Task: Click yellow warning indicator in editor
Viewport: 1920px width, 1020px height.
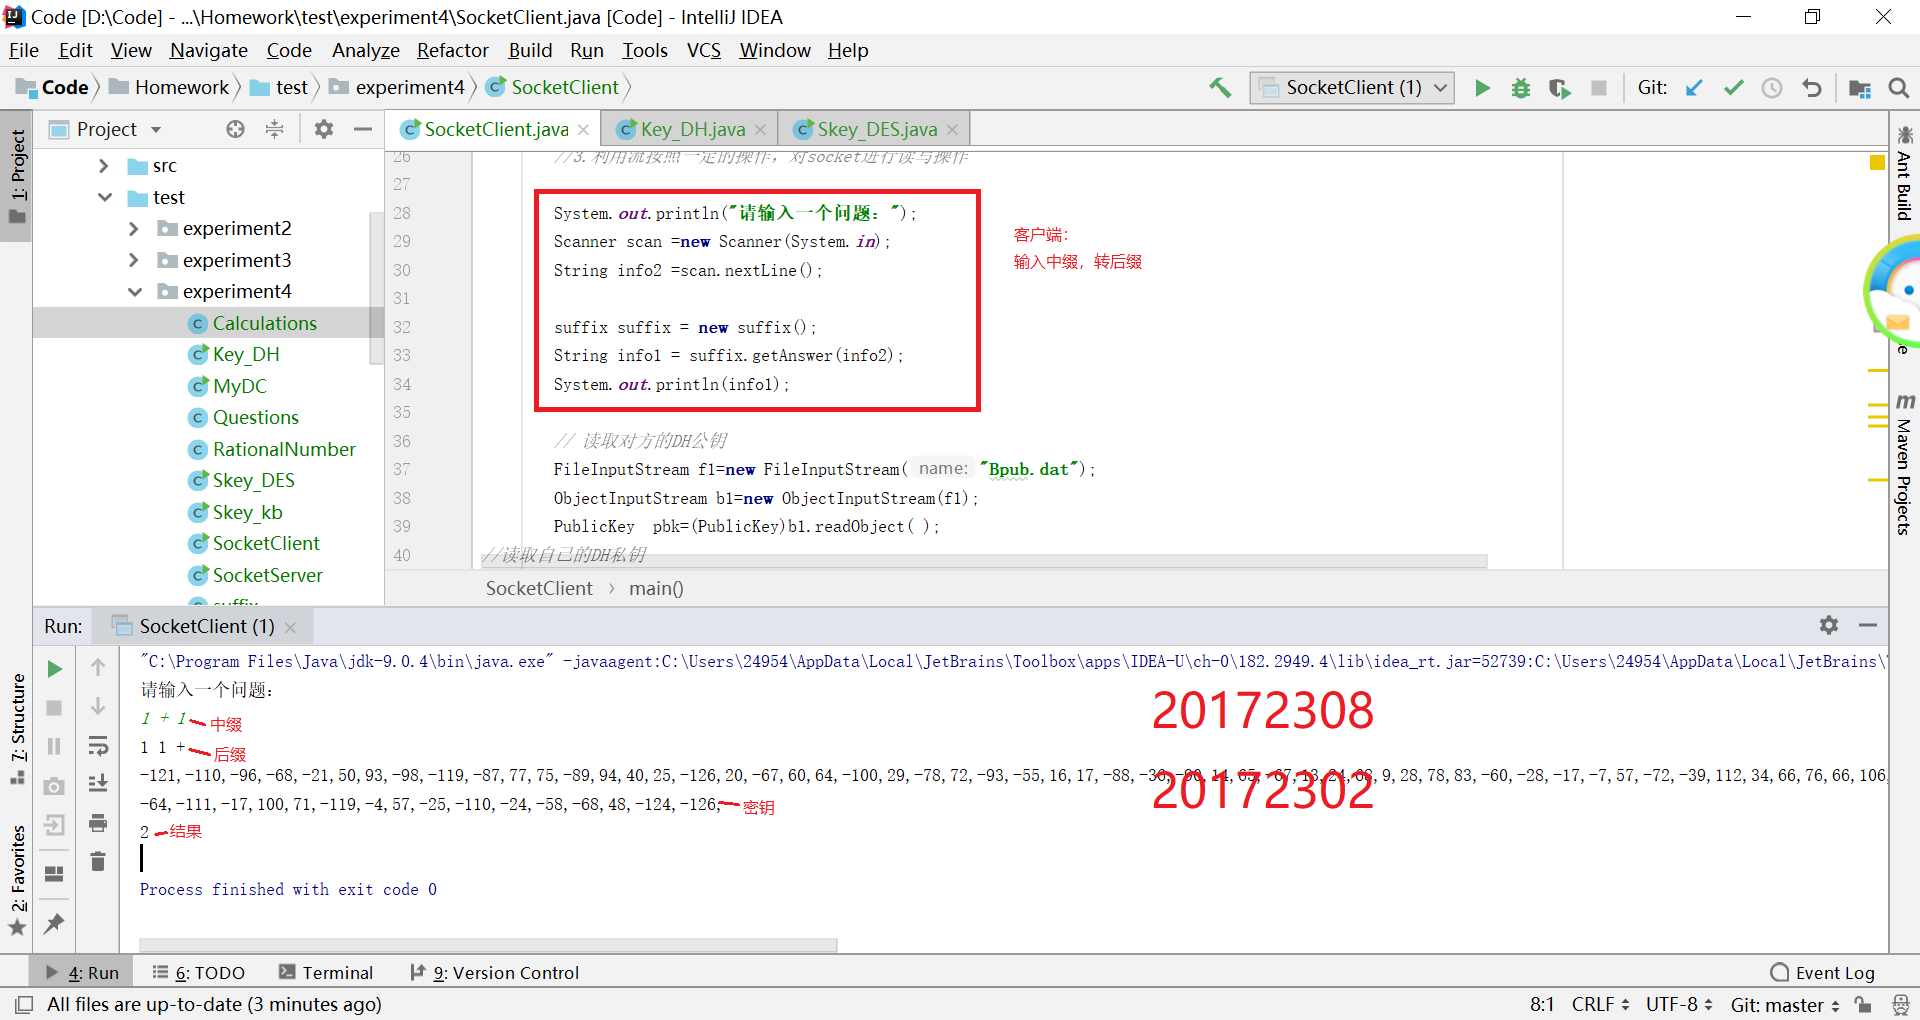Action: click(x=1877, y=162)
